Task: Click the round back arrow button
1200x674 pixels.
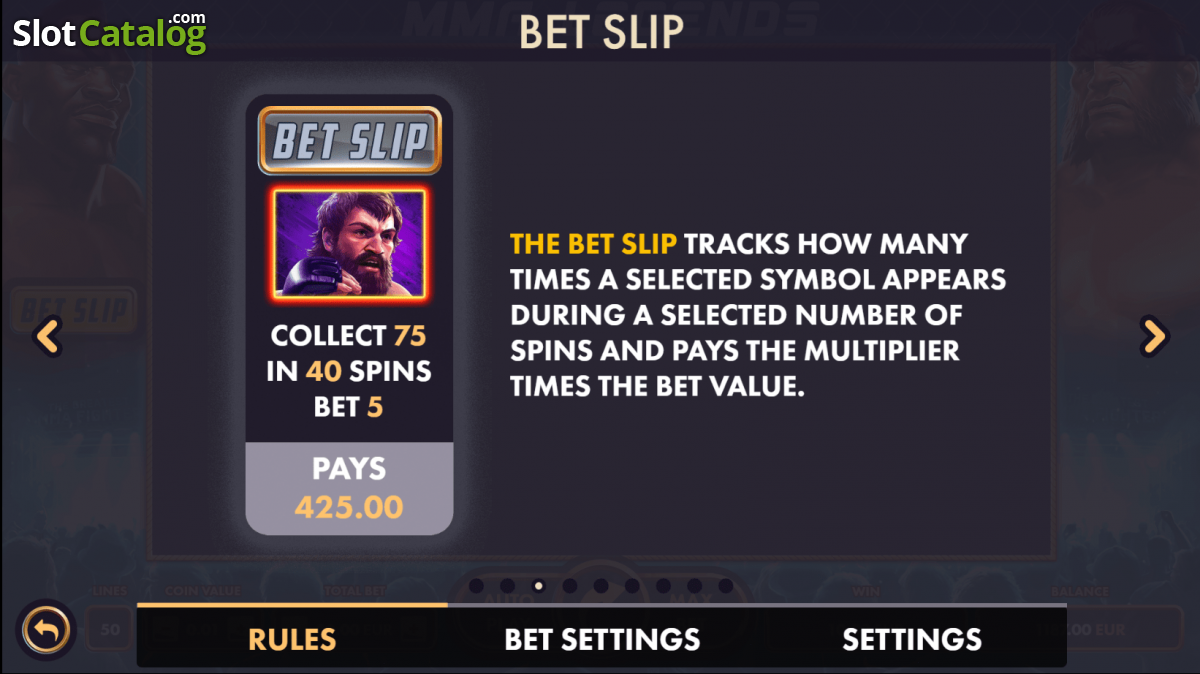Action: pyautogui.click(x=45, y=631)
